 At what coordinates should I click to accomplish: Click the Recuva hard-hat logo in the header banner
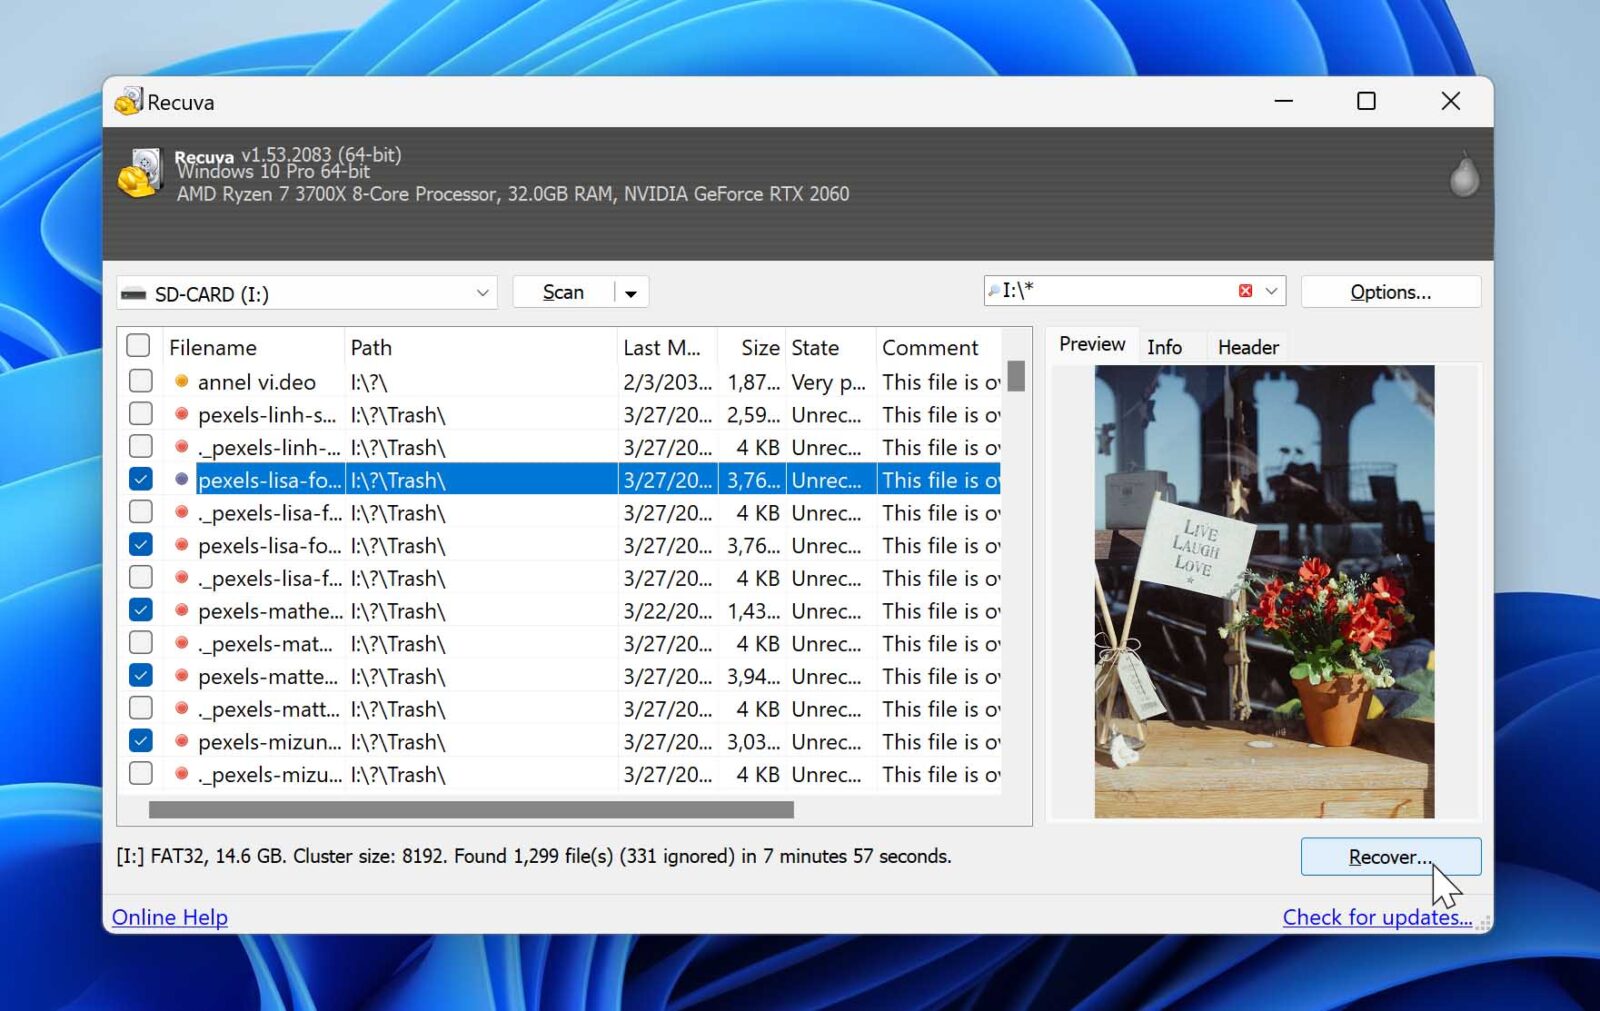click(x=140, y=173)
